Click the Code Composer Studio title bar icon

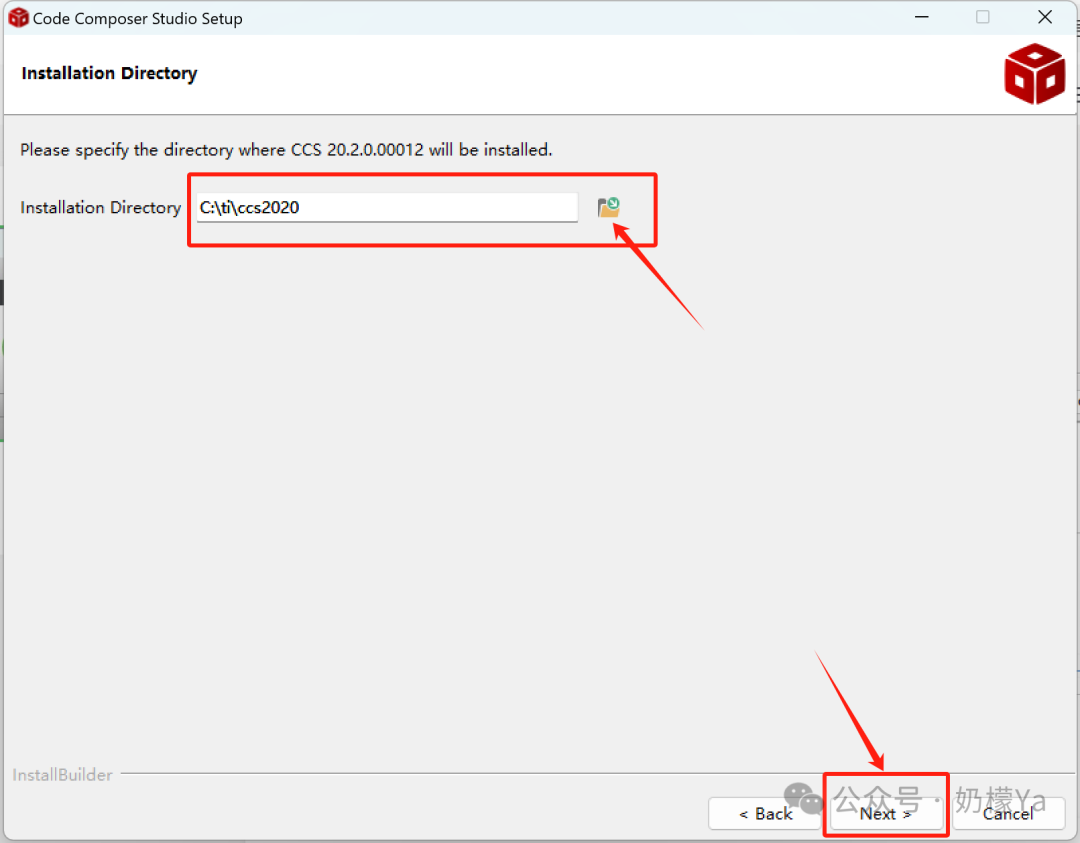(19, 18)
